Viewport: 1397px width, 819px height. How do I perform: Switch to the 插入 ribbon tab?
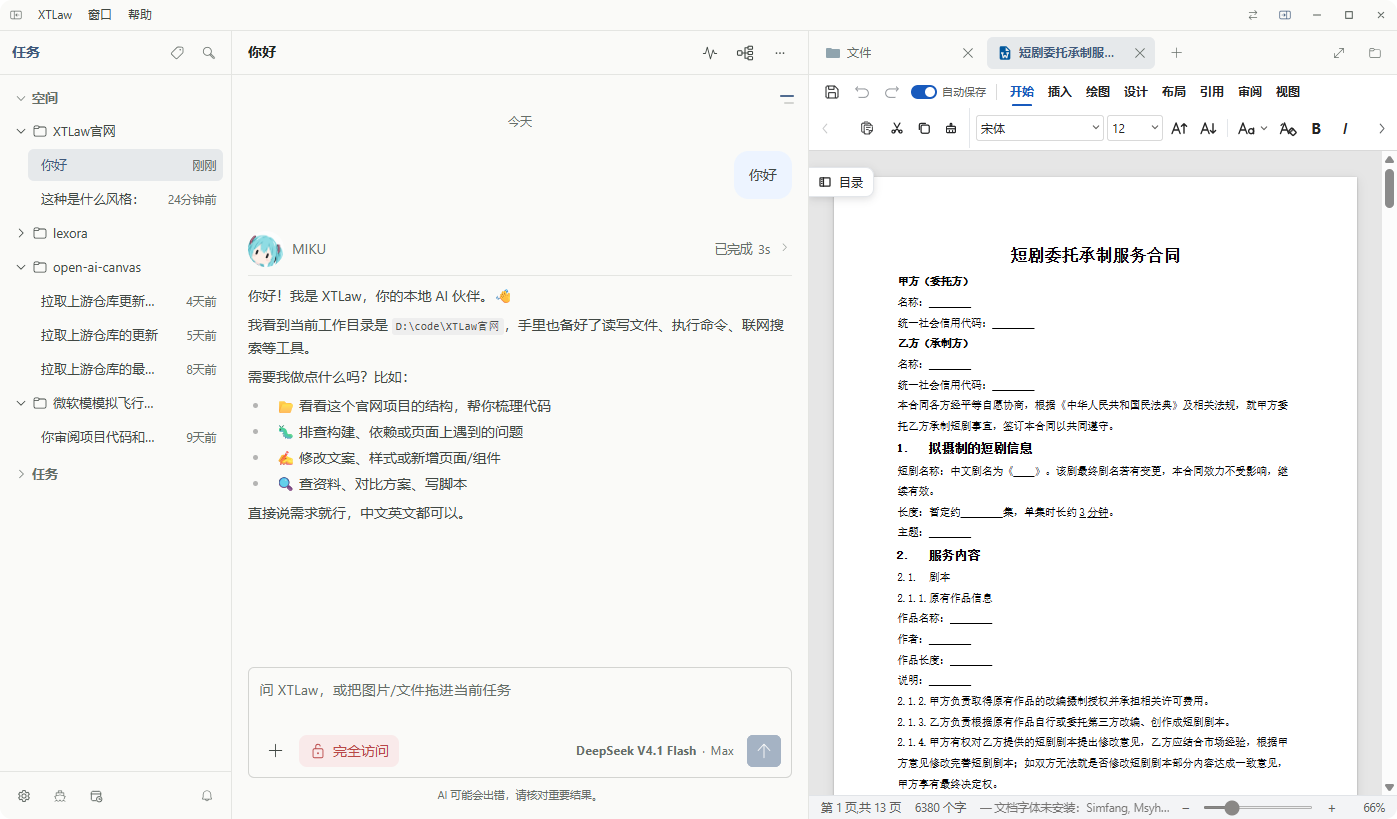[x=1059, y=92]
